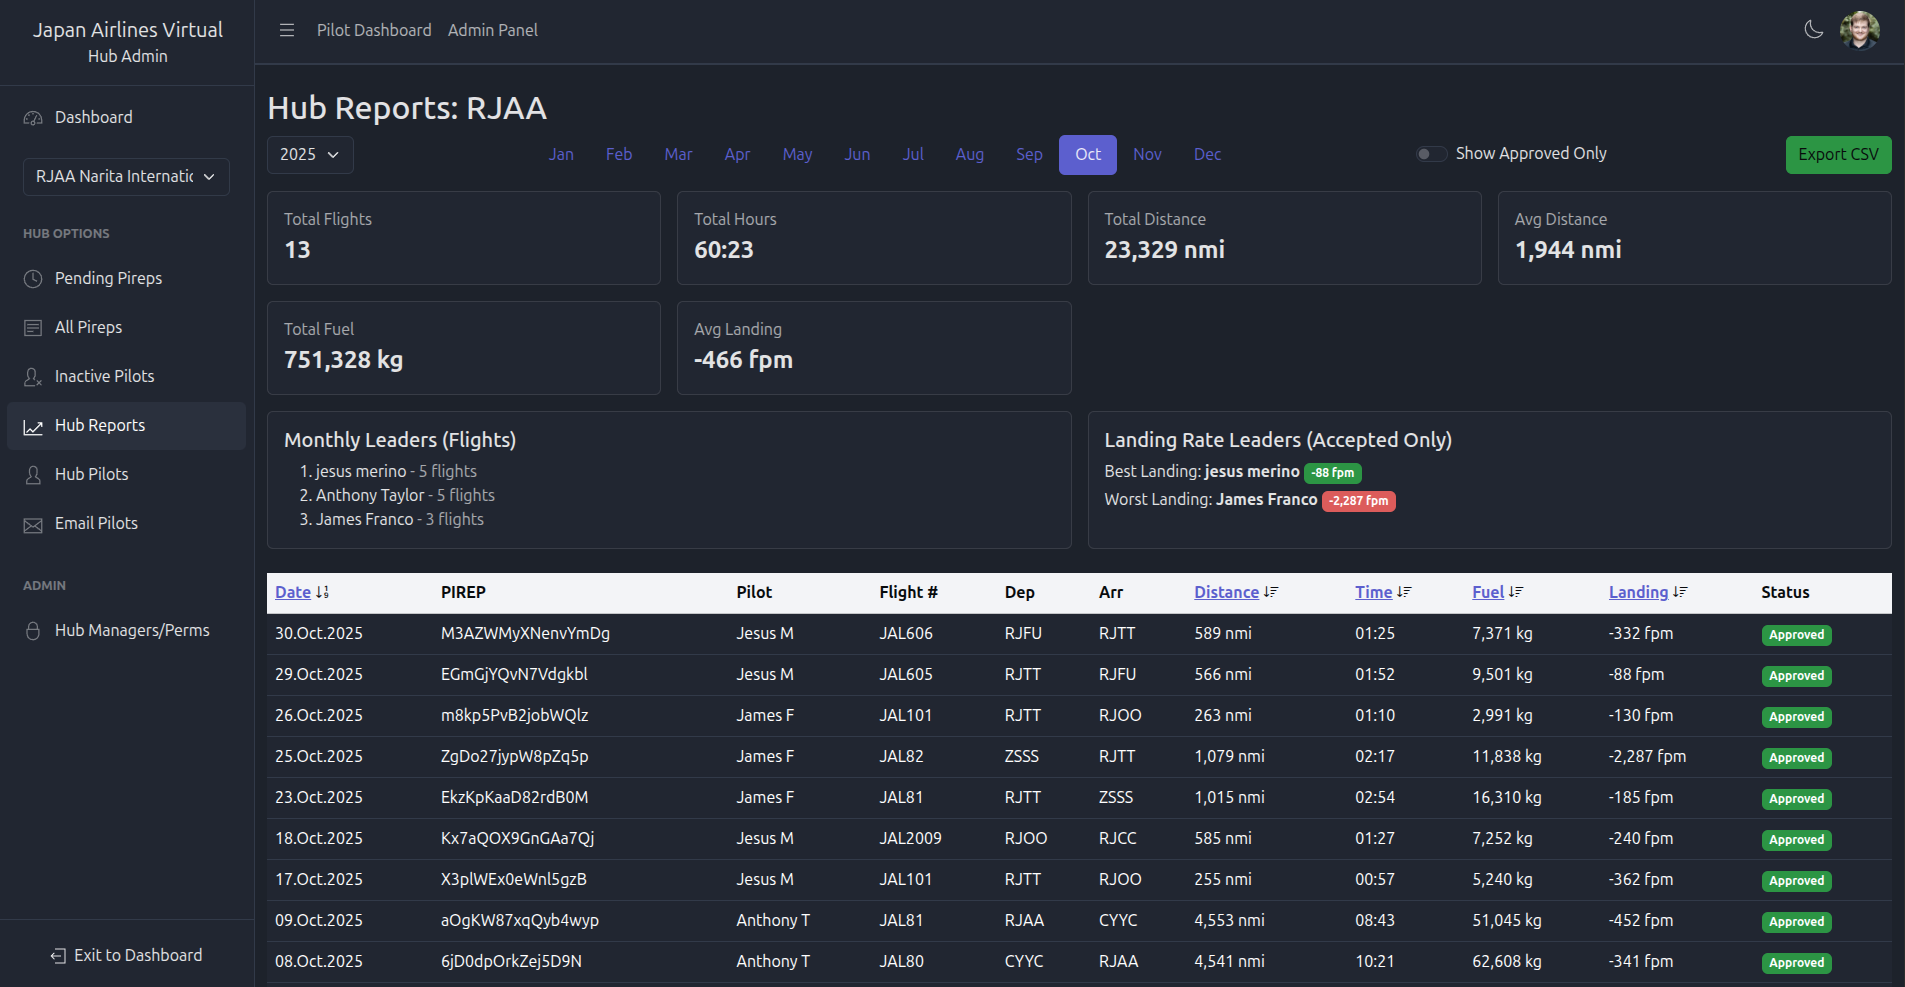Click the Inactive Pilots person icon
Screen dimensions: 1905x987
coord(33,377)
